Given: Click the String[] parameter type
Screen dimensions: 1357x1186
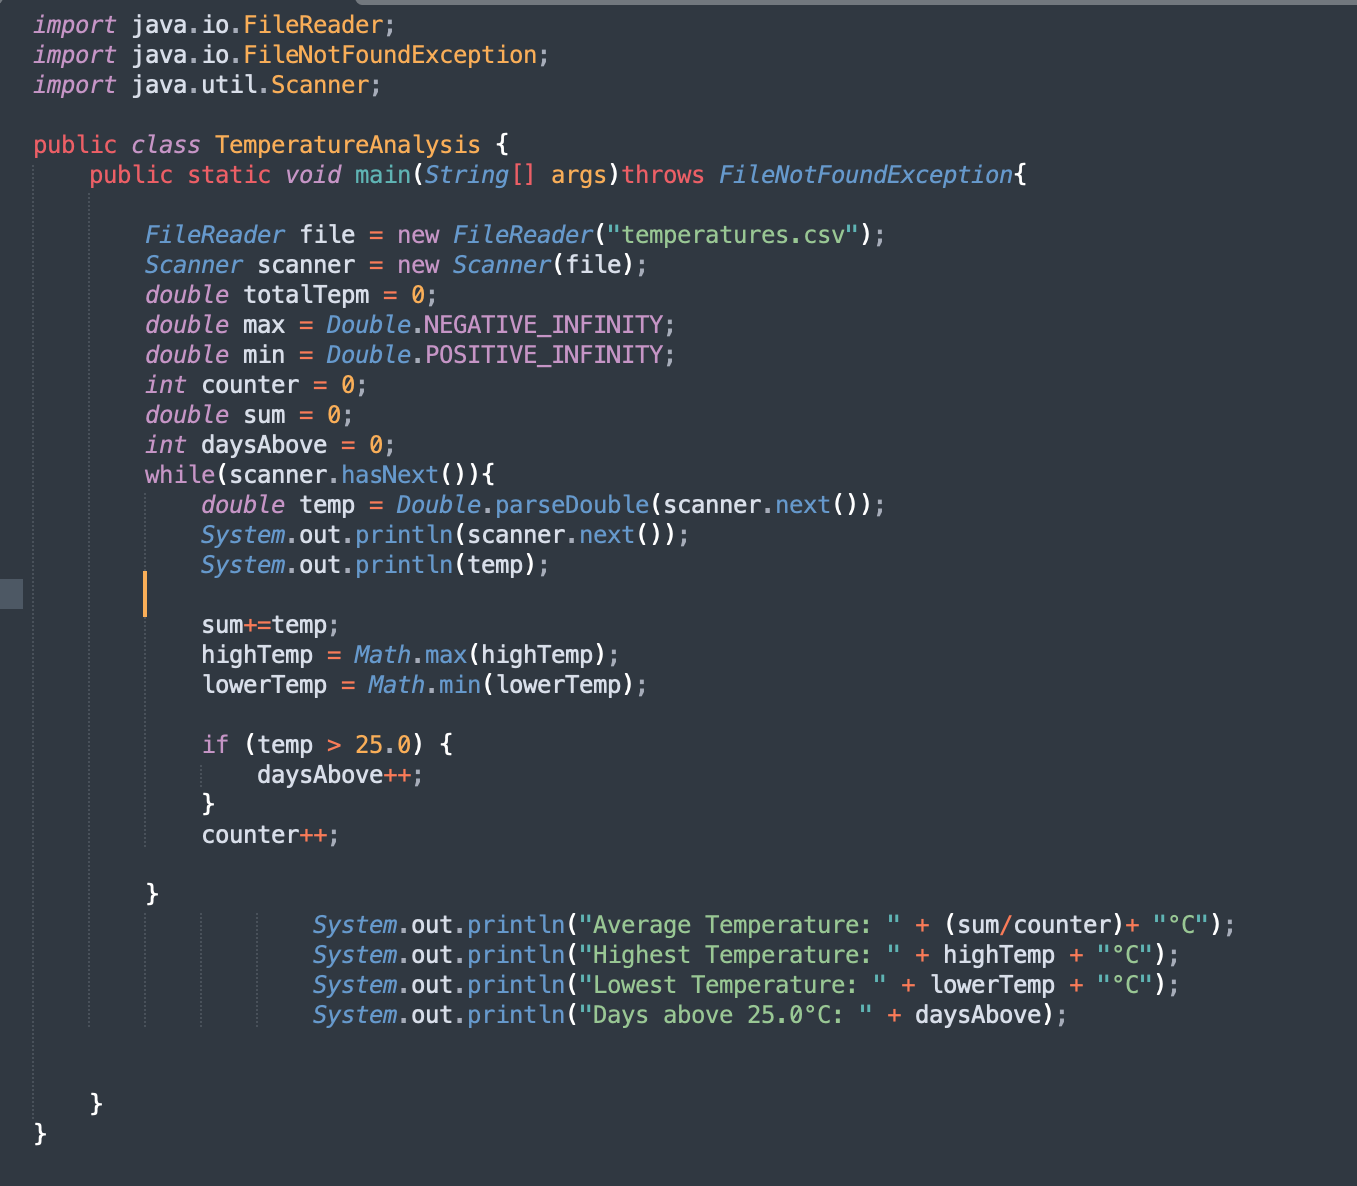Looking at the screenshot, I should pyautogui.click(x=480, y=175).
